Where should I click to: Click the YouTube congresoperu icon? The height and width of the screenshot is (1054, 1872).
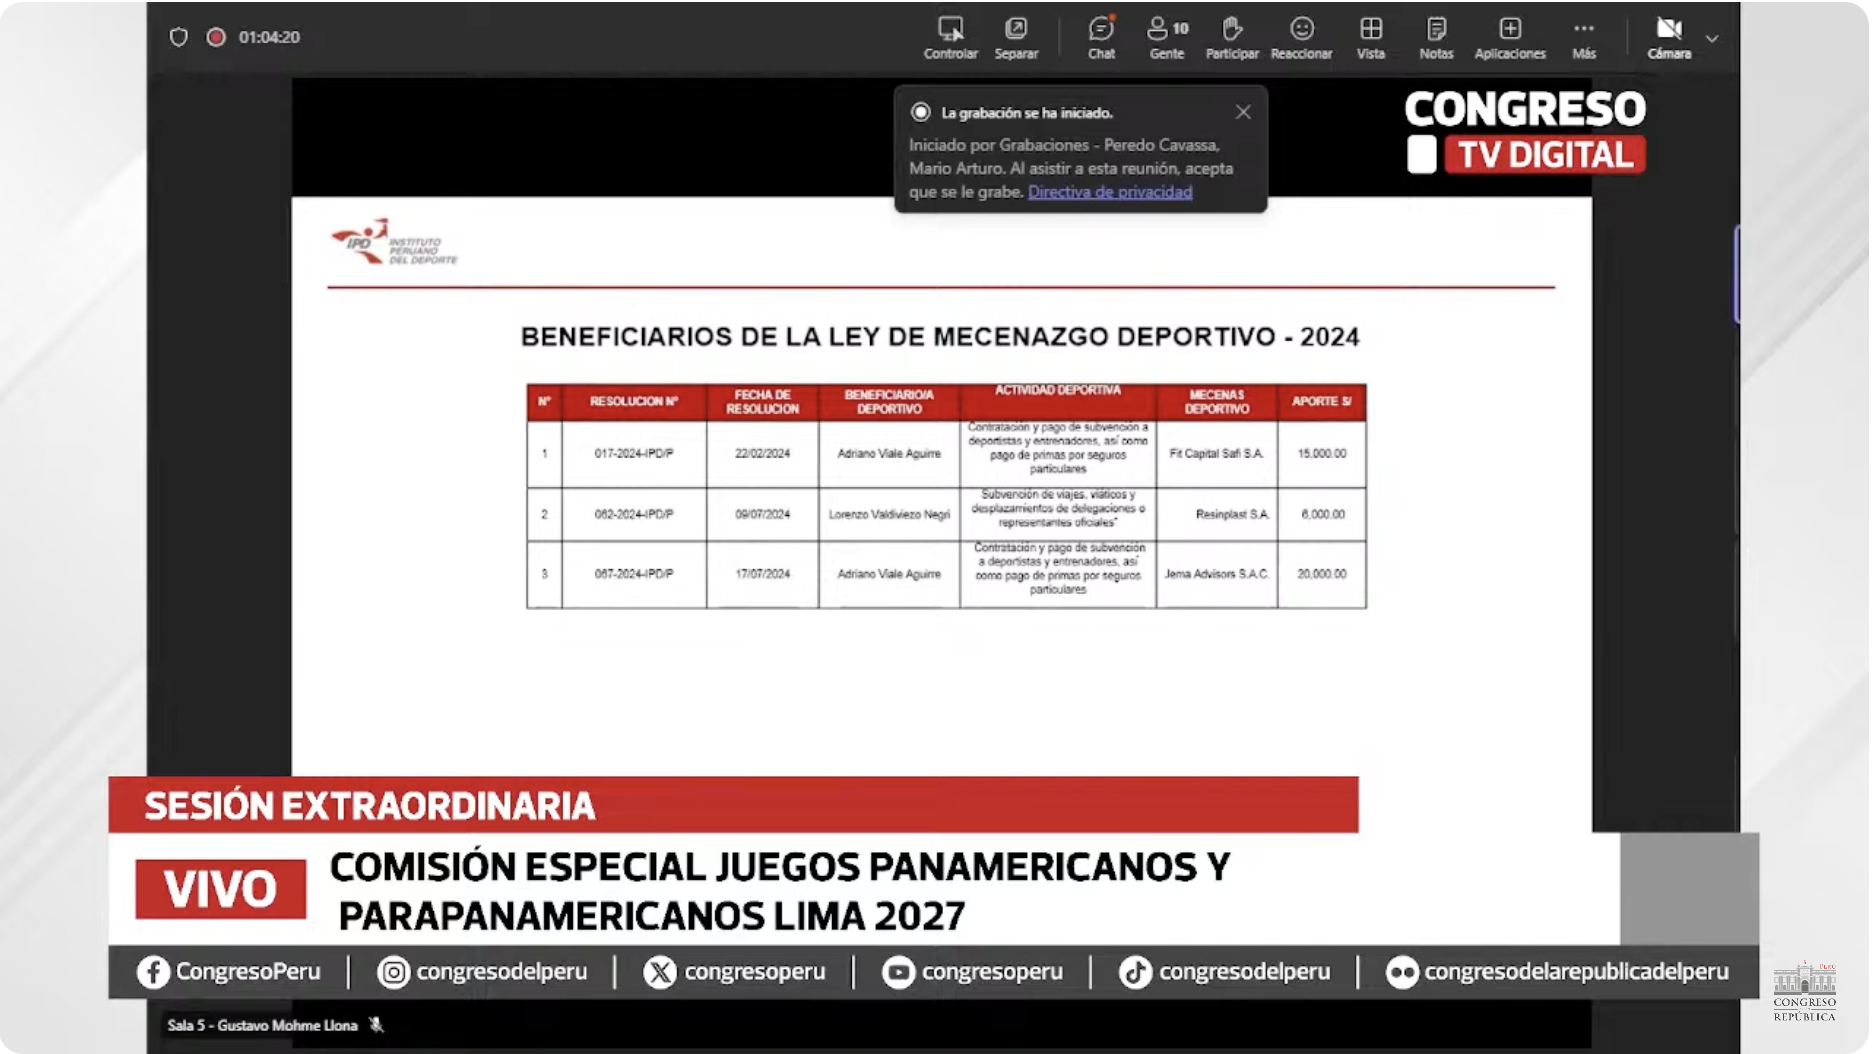(898, 972)
